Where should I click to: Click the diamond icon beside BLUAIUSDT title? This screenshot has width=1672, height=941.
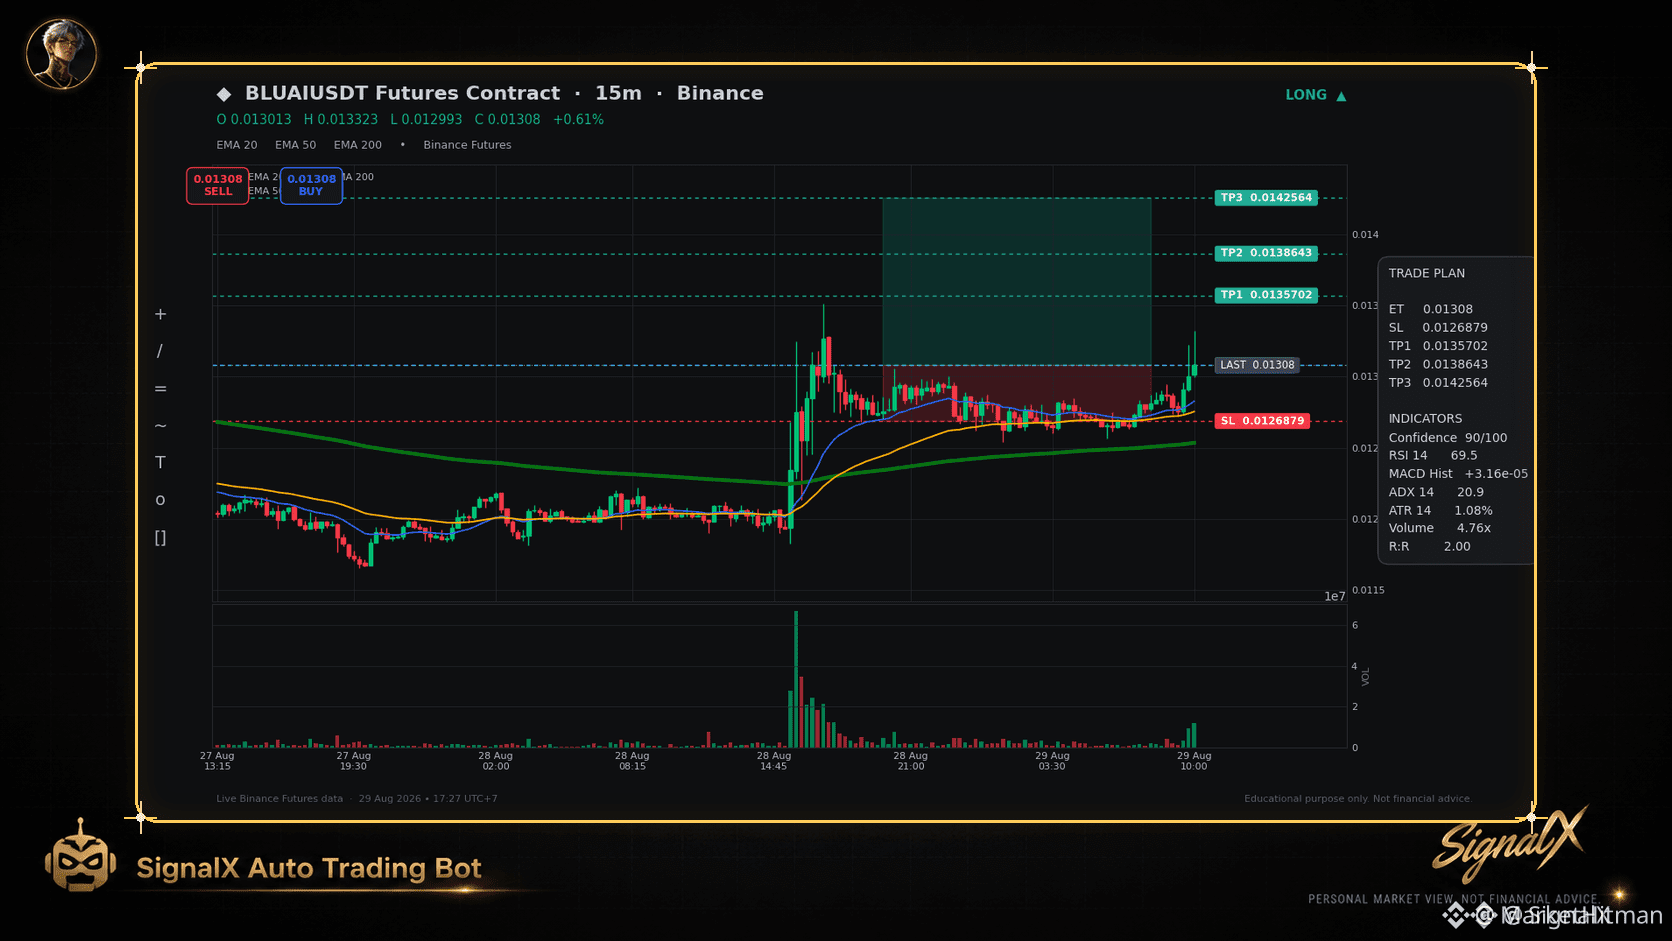tap(224, 94)
